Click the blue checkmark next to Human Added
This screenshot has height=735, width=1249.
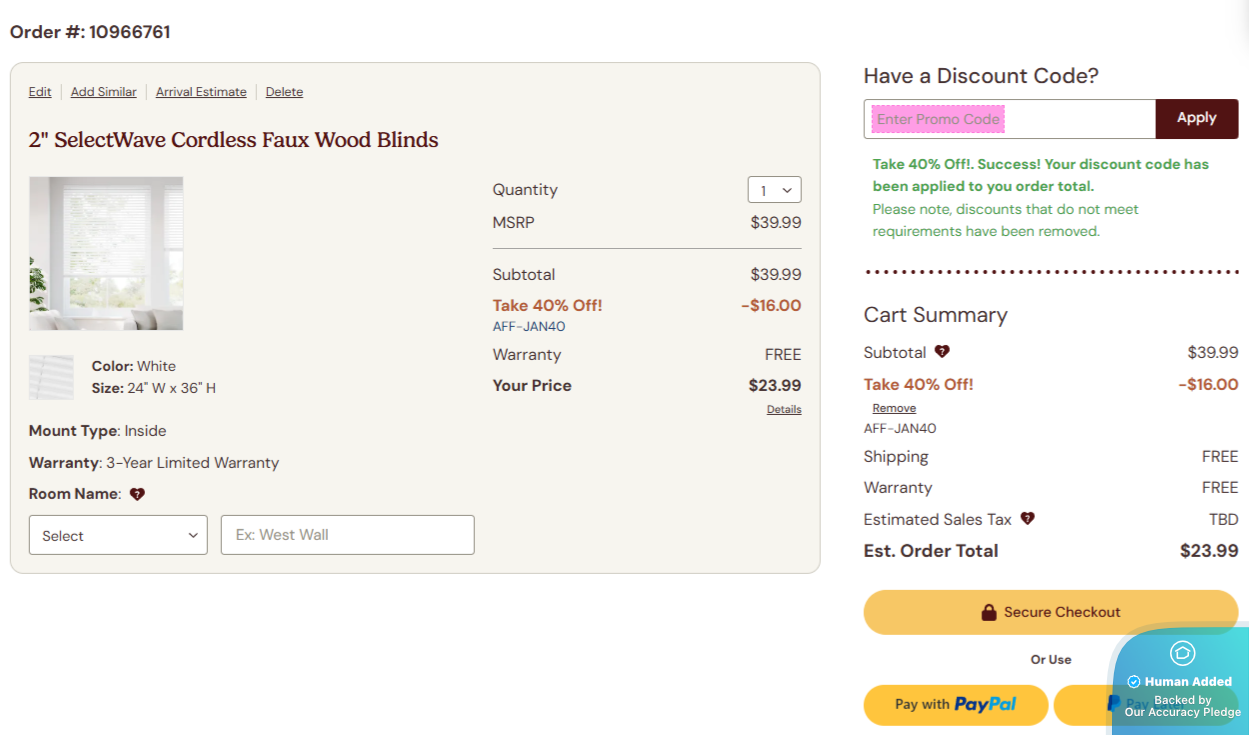pos(1134,682)
